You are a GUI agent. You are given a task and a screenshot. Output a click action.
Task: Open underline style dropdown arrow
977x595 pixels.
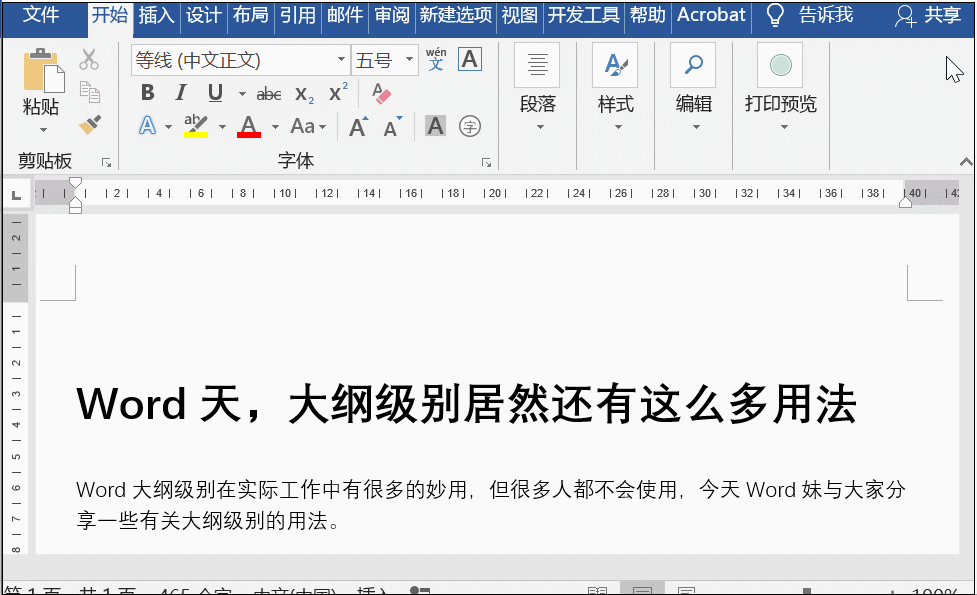[242, 94]
